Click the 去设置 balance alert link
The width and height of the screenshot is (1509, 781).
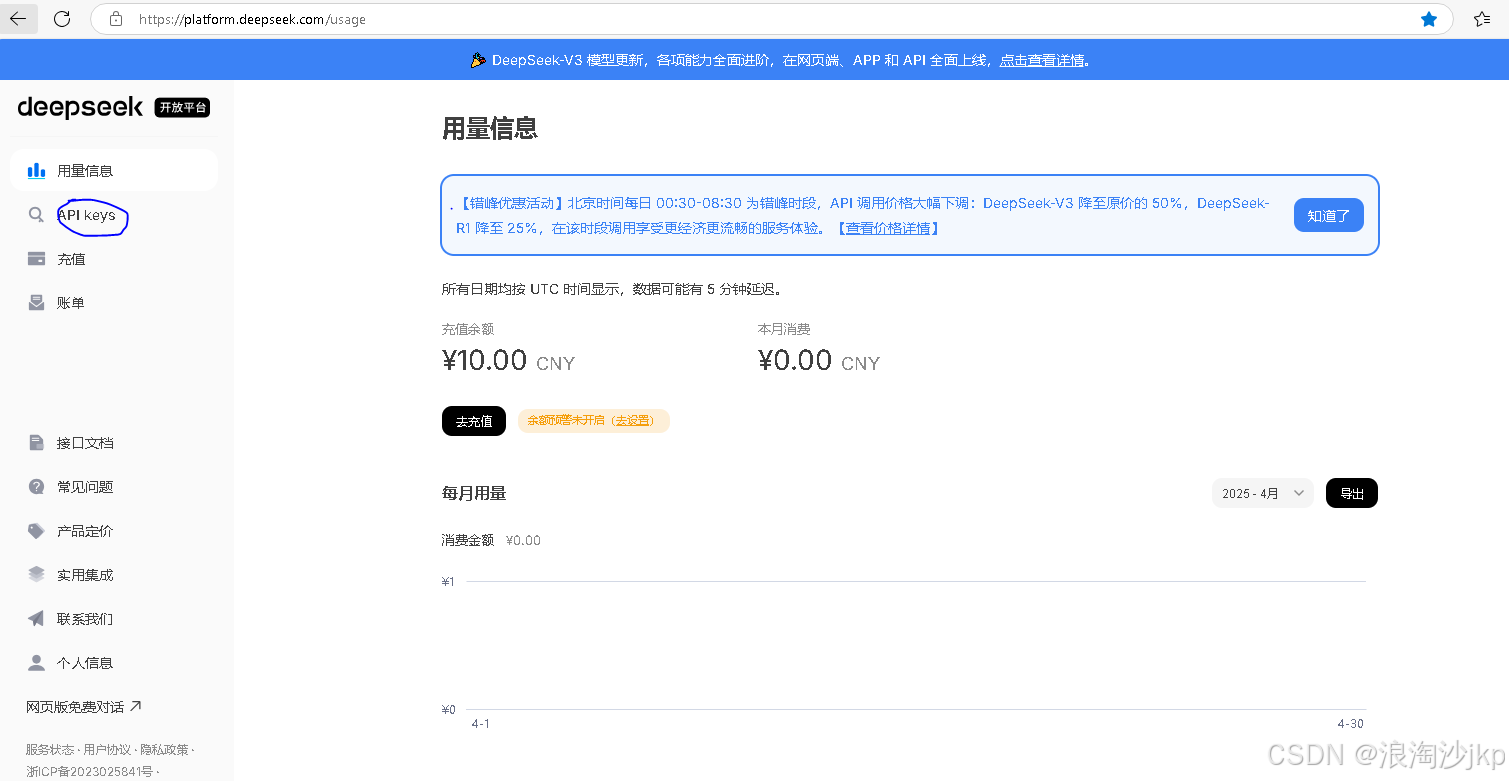click(x=632, y=421)
